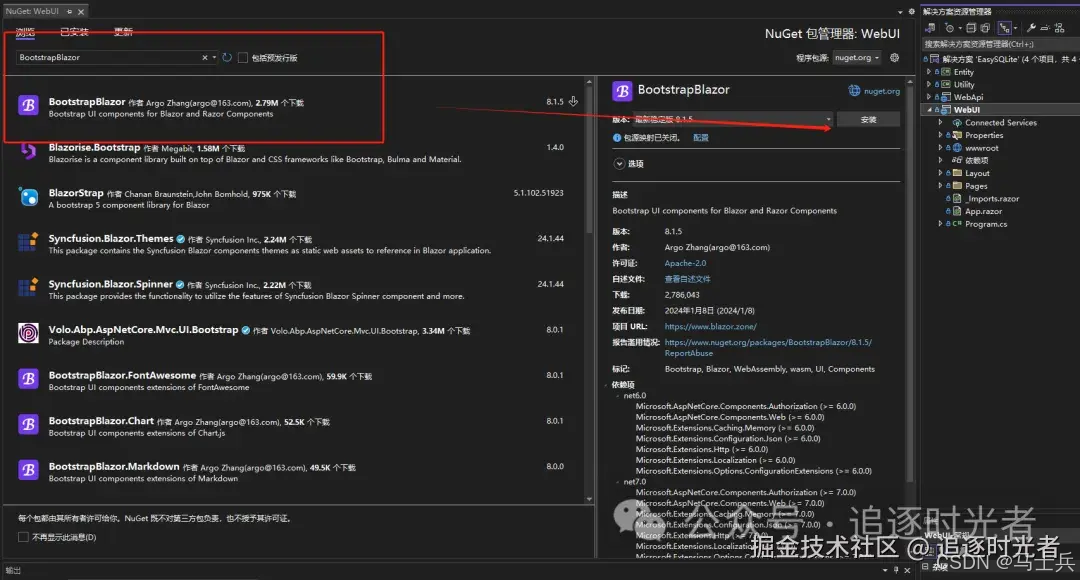This screenshot has width=1080, height=580.
Task: Select the _Imports.razor file
Action: 992,198
